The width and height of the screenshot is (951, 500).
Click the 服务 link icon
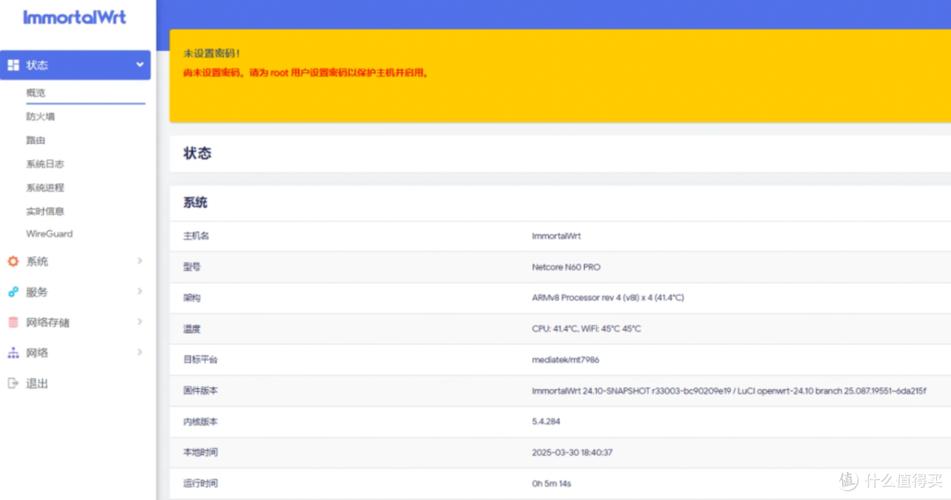point(13,292)
